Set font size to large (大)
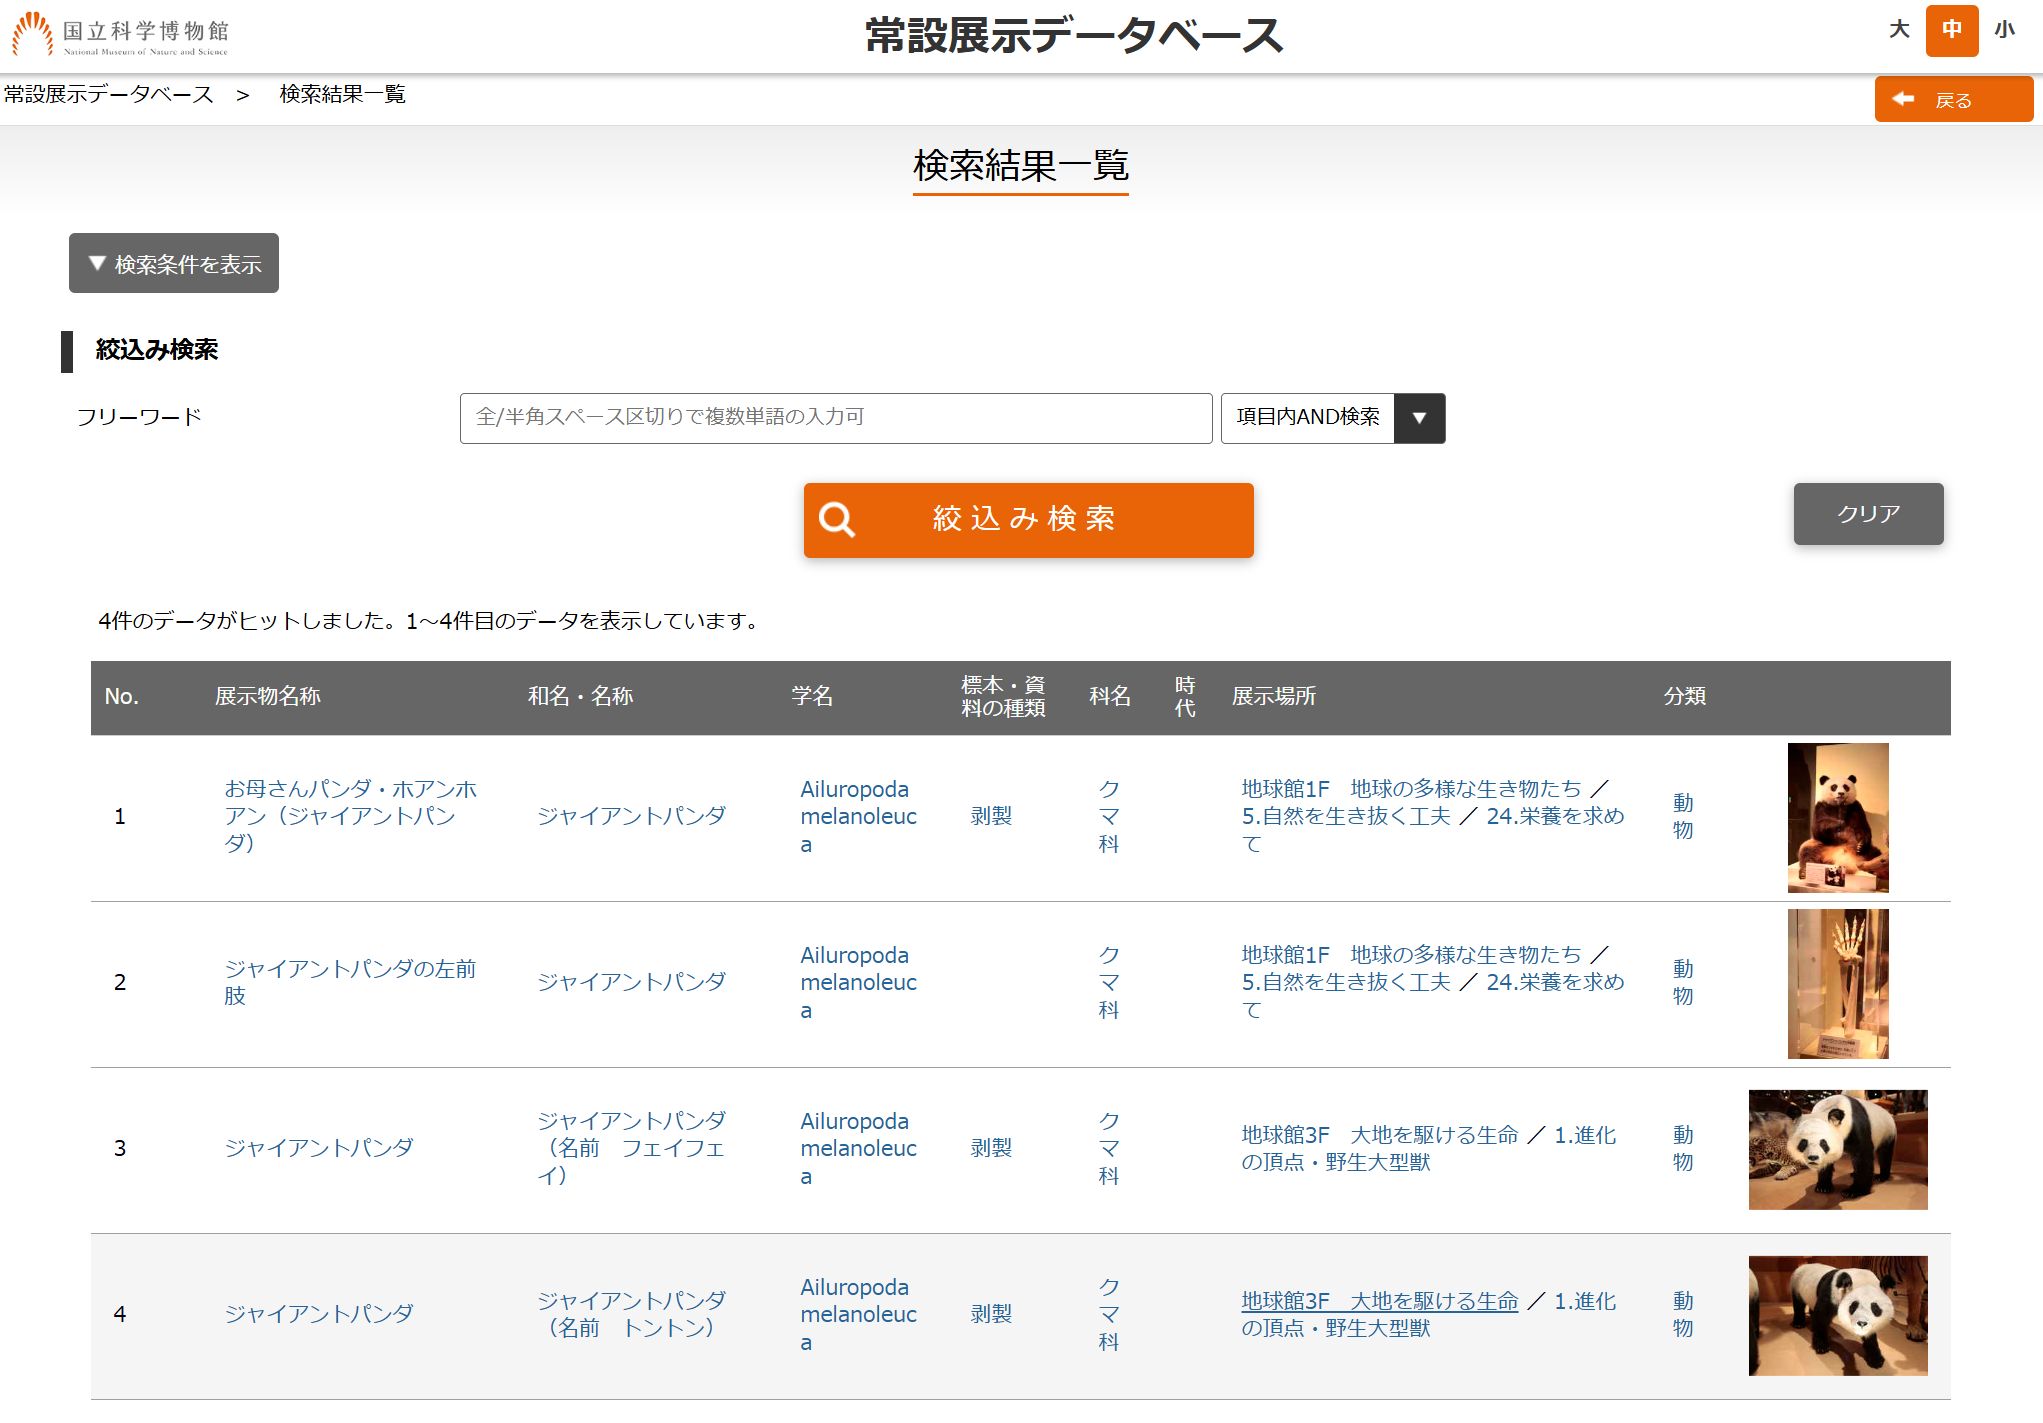 pyautogui.click(x=1899, y=29)
